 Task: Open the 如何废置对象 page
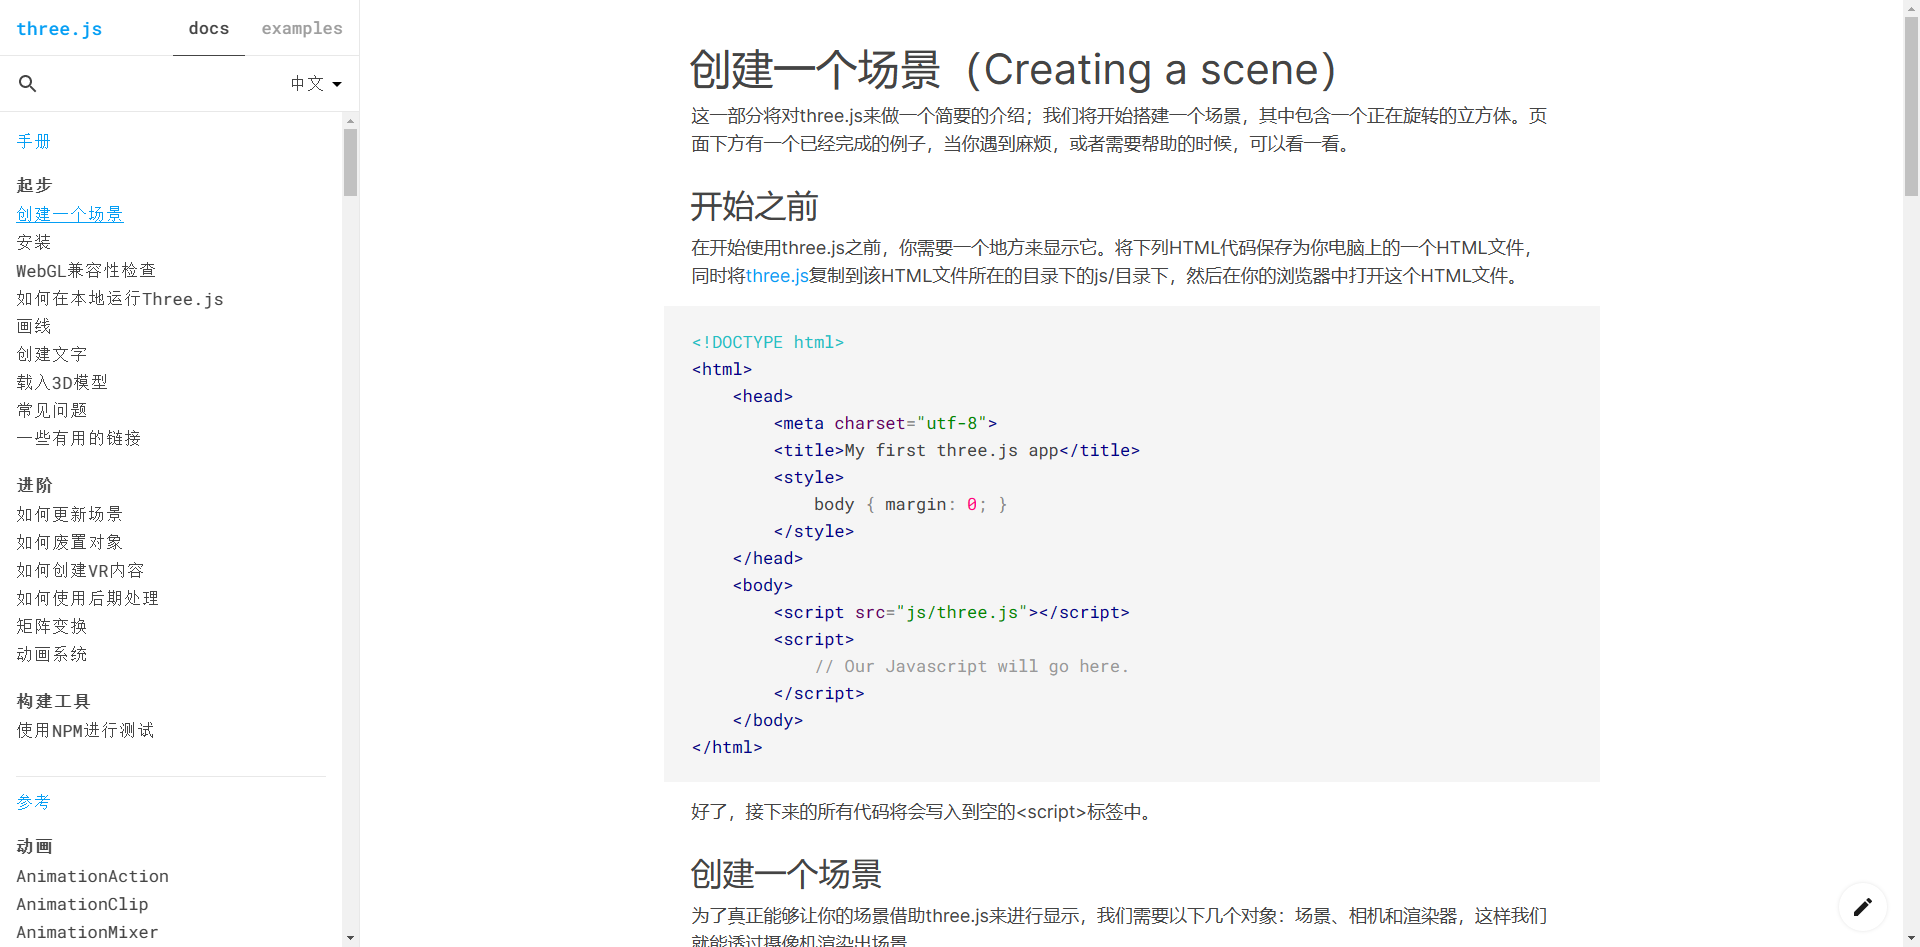70,542
